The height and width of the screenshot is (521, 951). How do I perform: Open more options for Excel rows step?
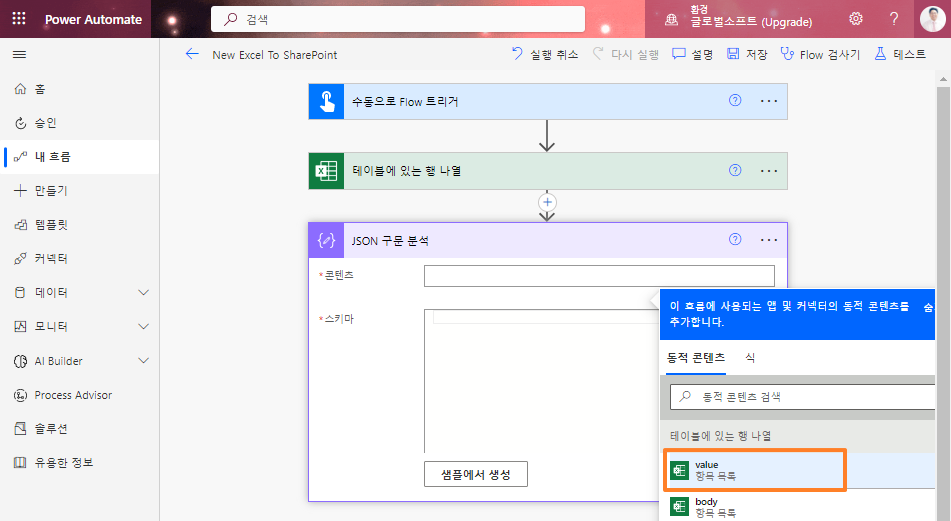click(769, 171)
